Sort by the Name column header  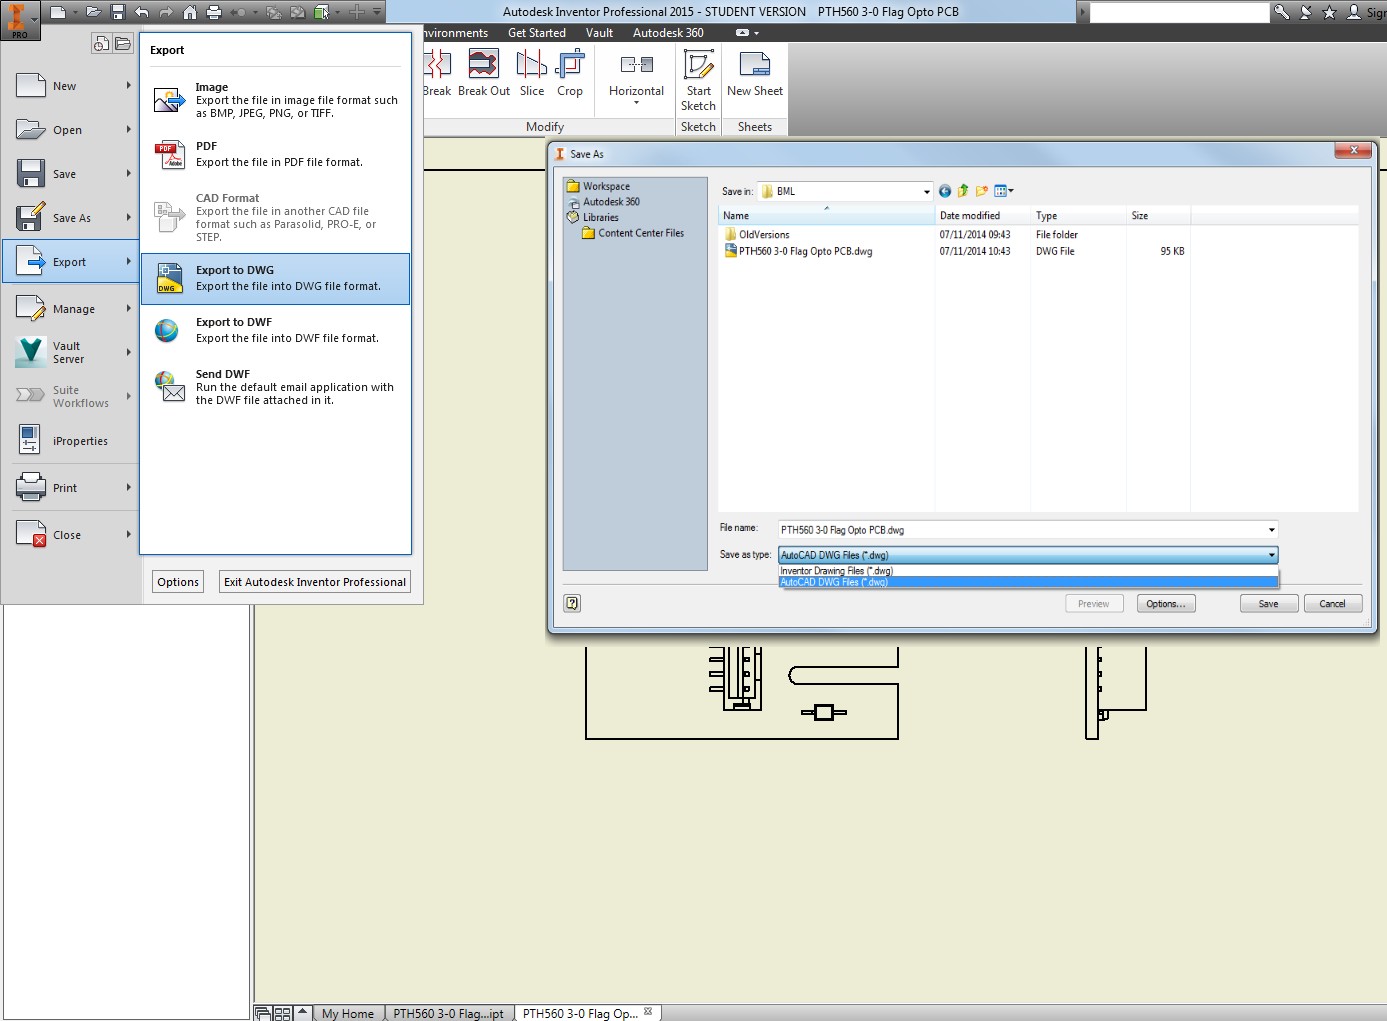point(826,216)
